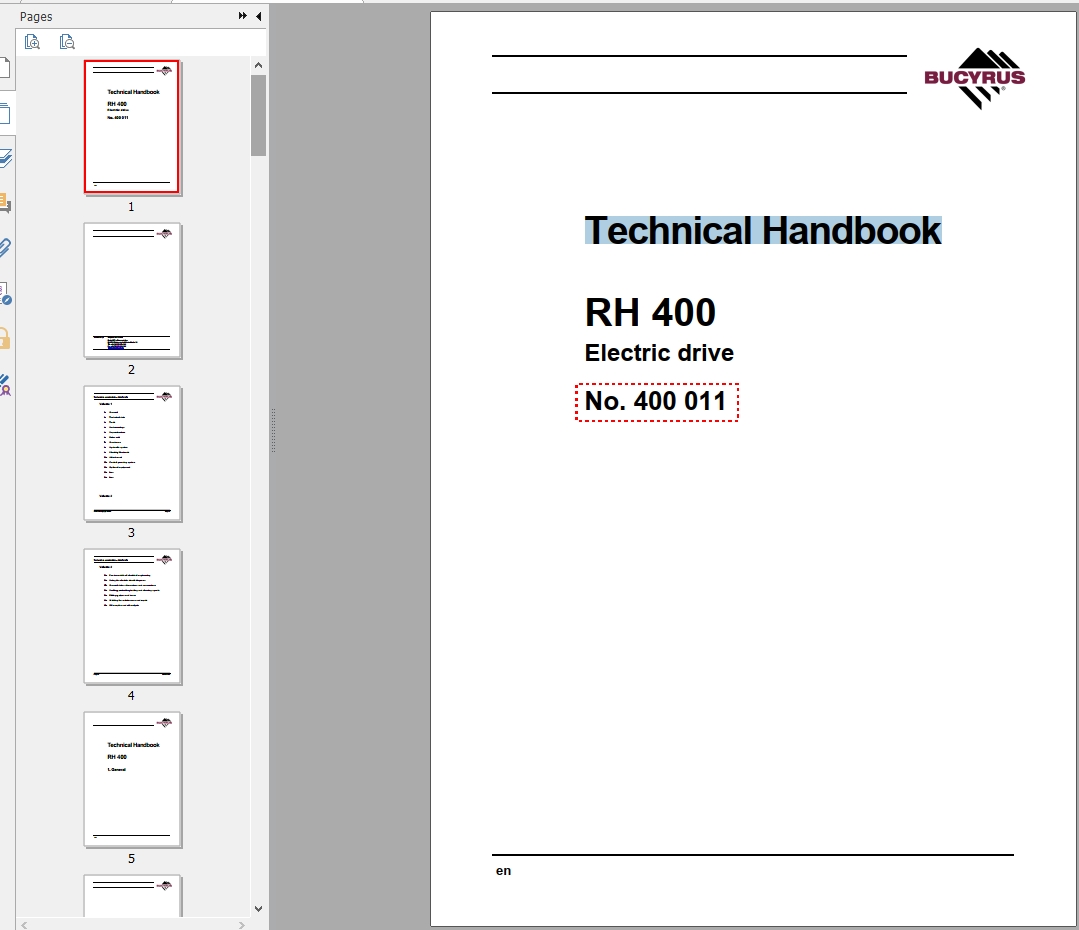Select the page 5 thumbnail

pyautogui.click(x=132, y=779)
